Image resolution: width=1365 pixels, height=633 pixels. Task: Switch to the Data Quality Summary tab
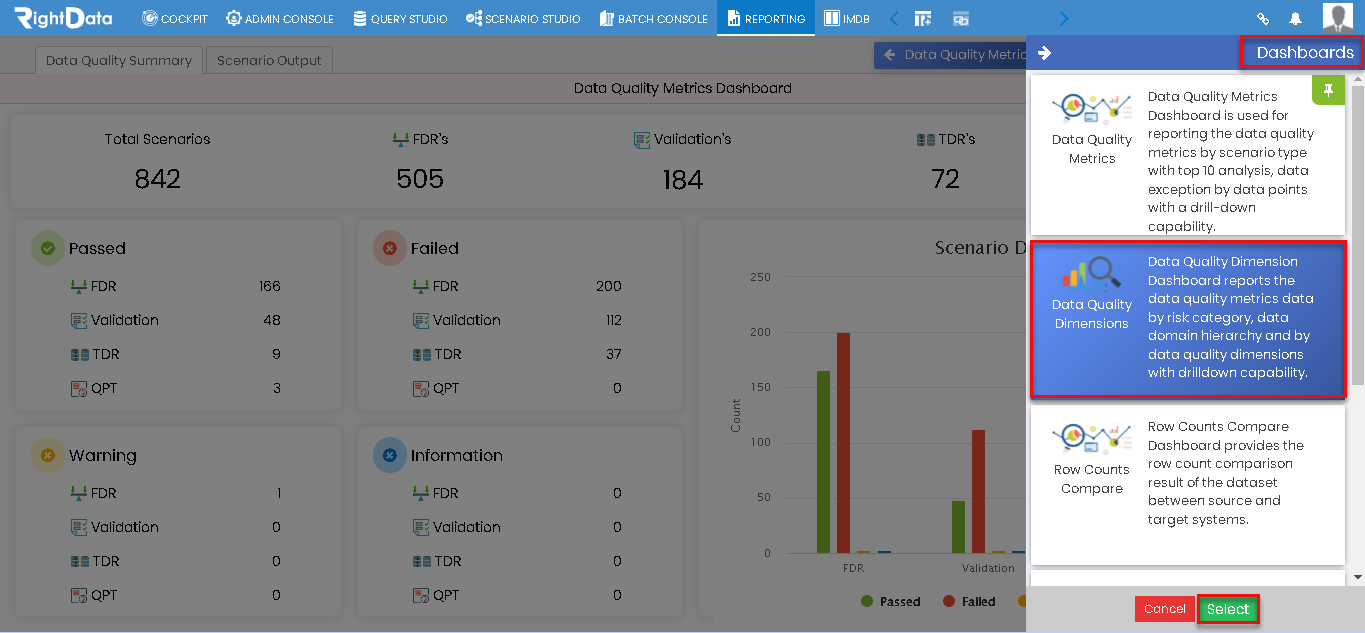pyautogui.click(x=119, y=60)
